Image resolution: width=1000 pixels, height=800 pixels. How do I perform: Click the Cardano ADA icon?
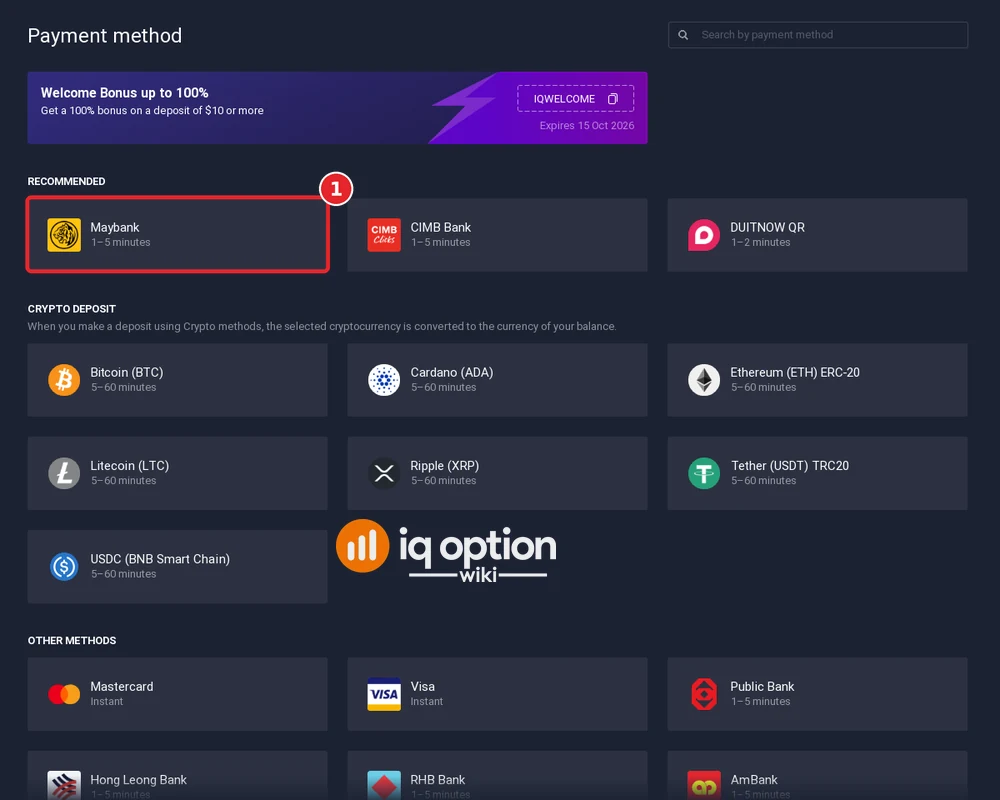[384, 380]
